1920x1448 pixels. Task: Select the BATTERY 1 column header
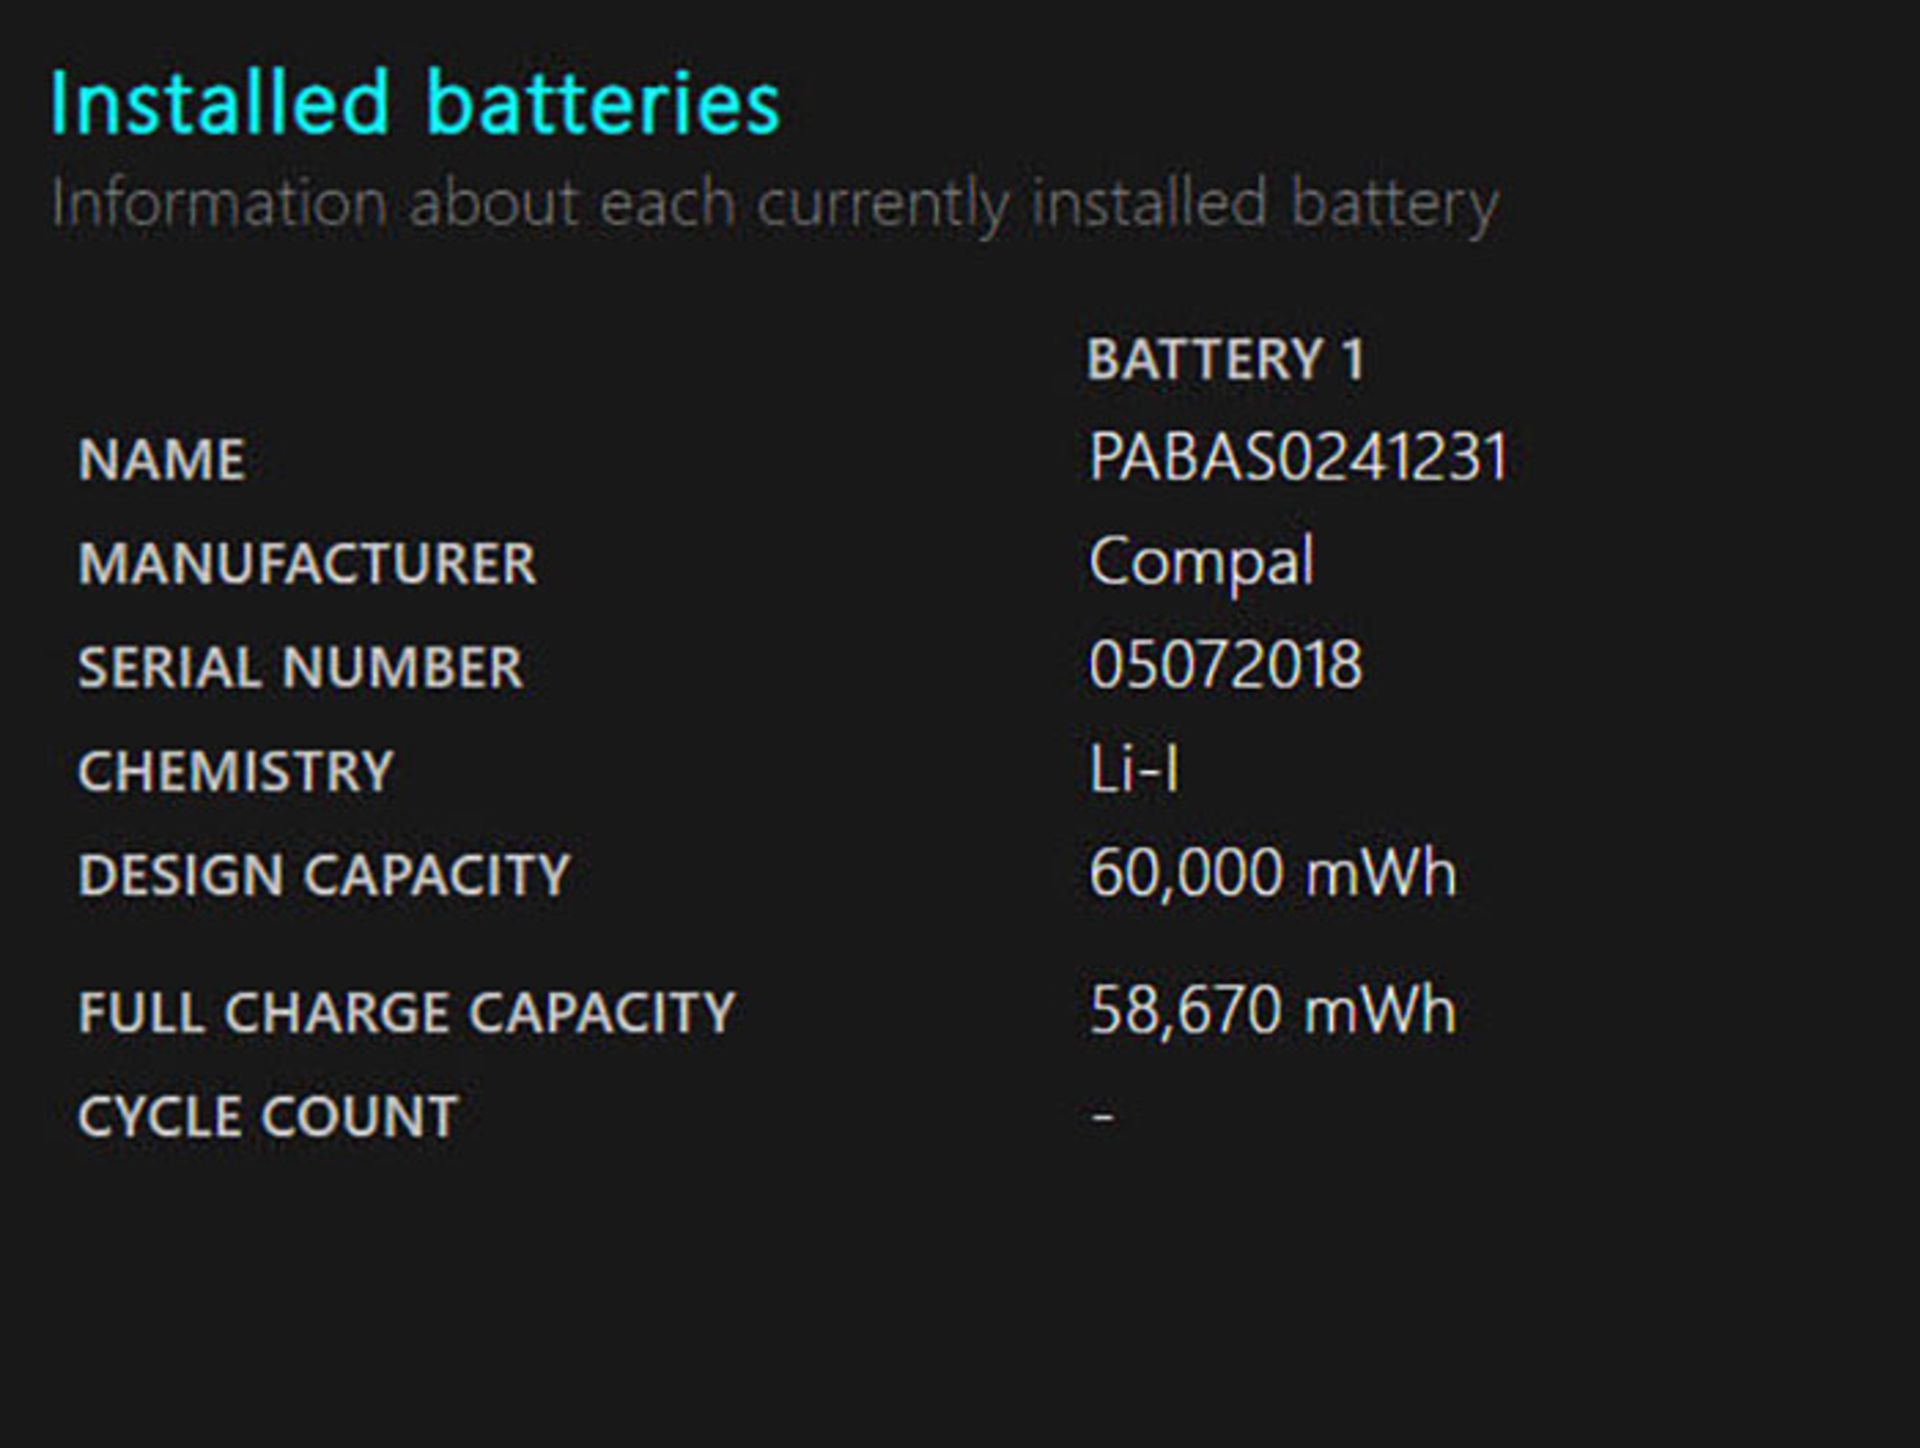(1225, 359)
